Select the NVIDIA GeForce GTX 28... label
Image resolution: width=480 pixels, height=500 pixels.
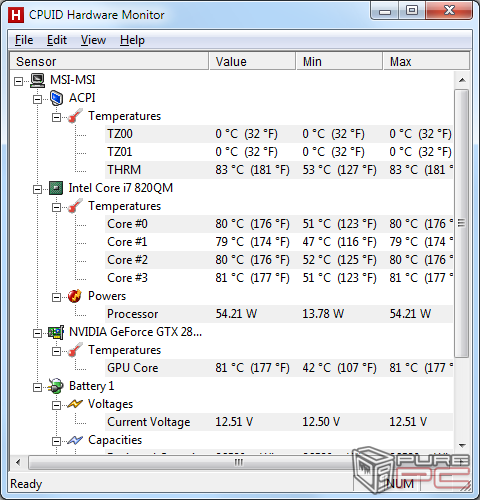[x=135, y=332]
